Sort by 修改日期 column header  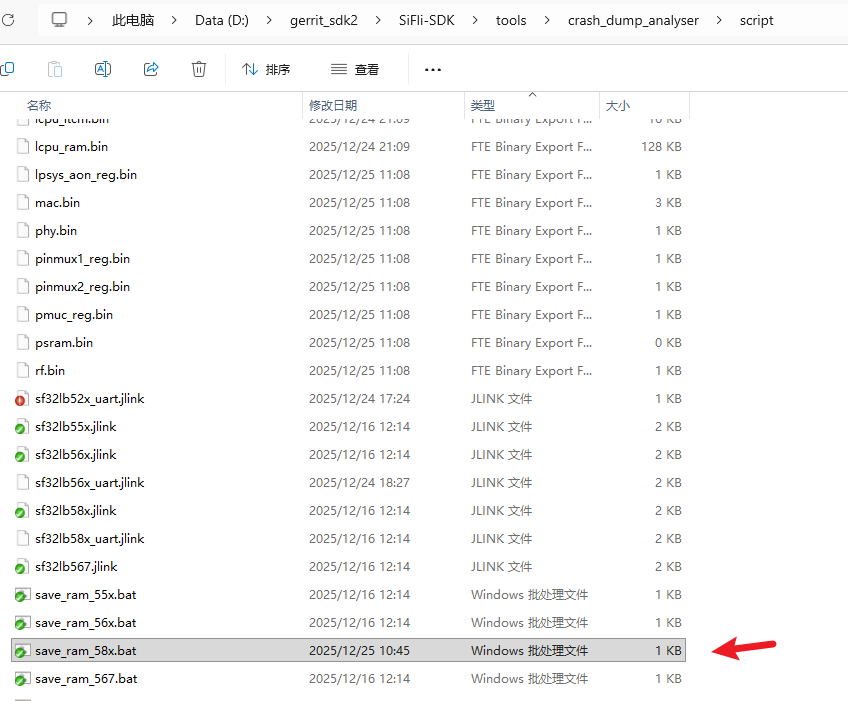point(333,105)
